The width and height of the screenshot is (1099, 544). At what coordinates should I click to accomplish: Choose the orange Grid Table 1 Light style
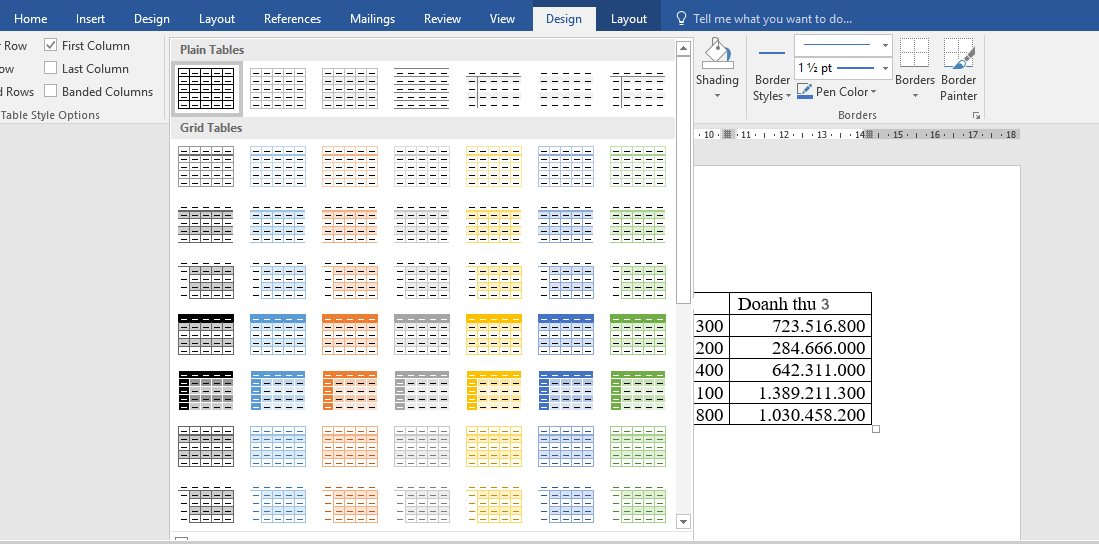[x=350, y=166]
